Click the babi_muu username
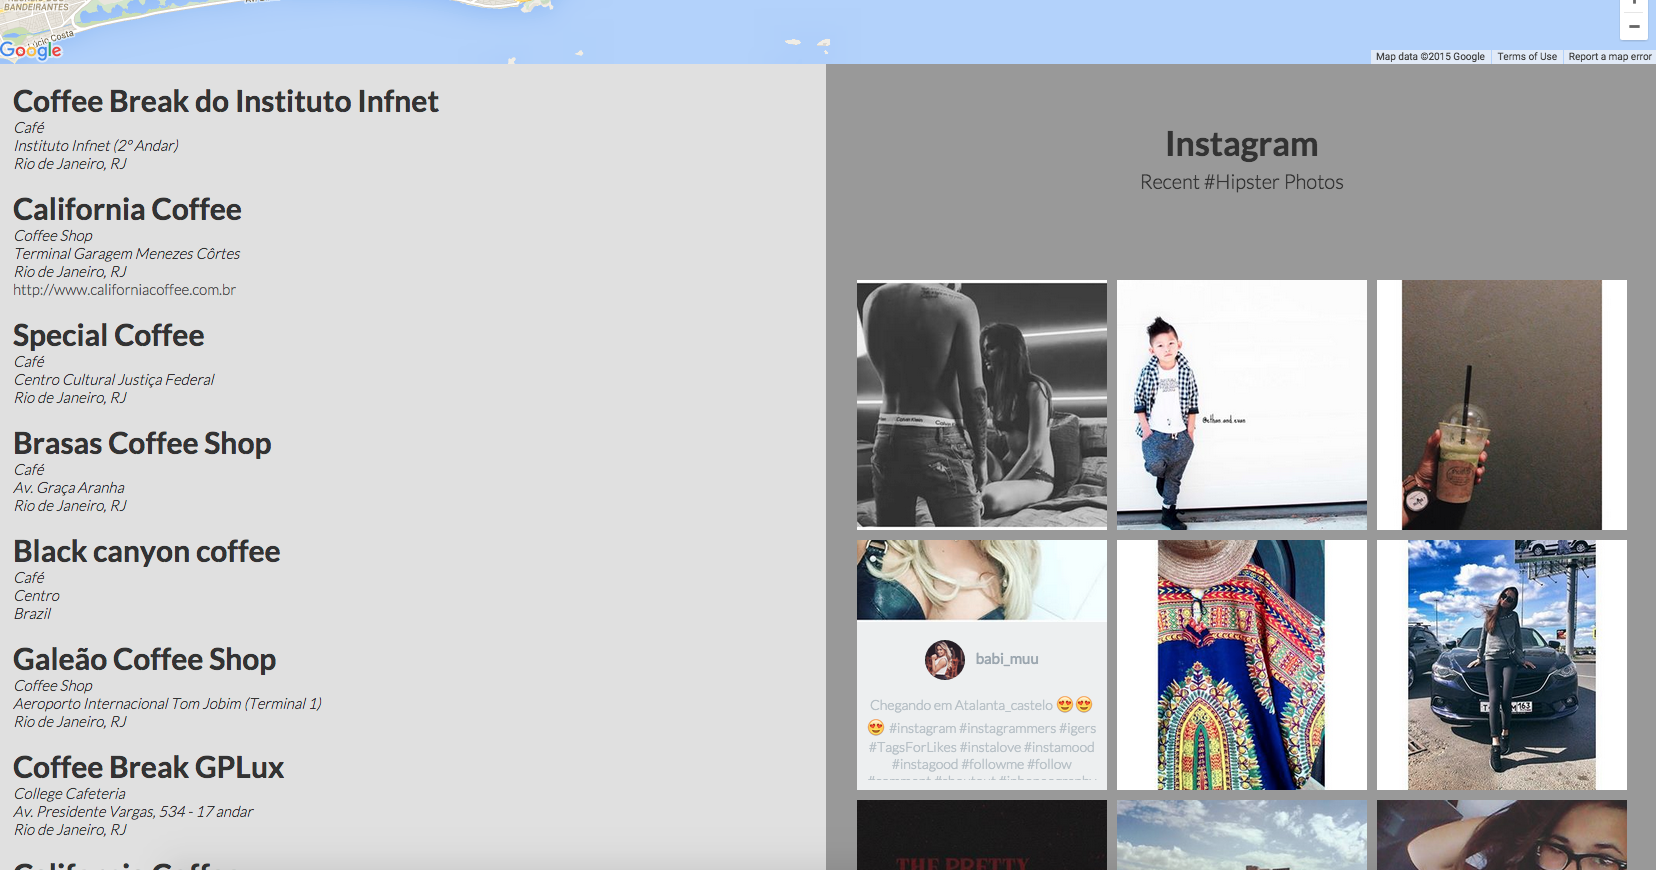The image size is (1656, 870). [x=1007, y=659]
